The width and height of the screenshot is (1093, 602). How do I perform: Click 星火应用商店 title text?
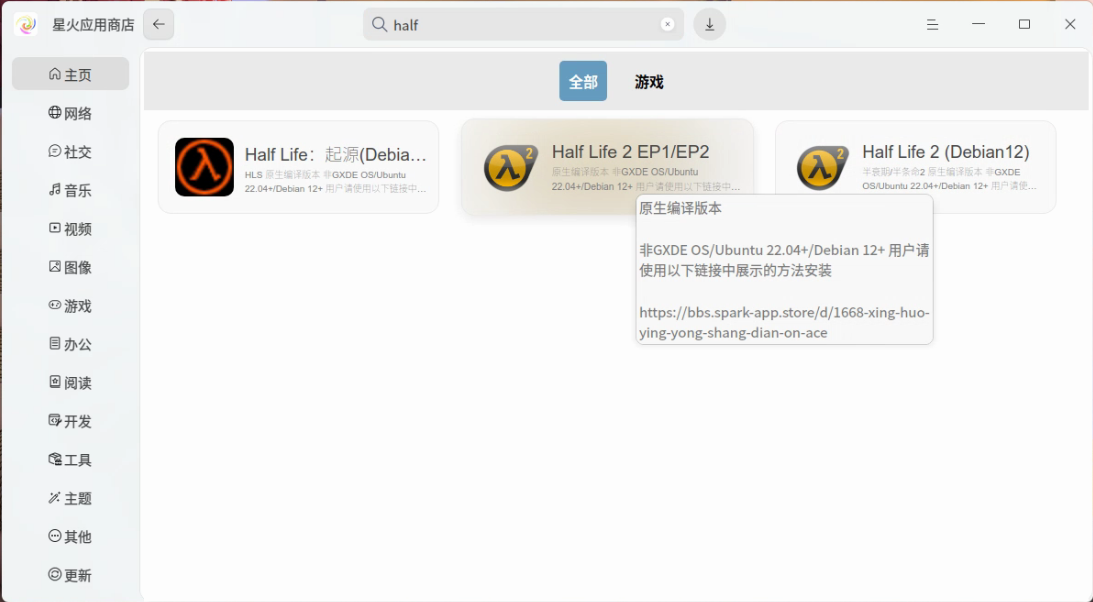point(93,25)
